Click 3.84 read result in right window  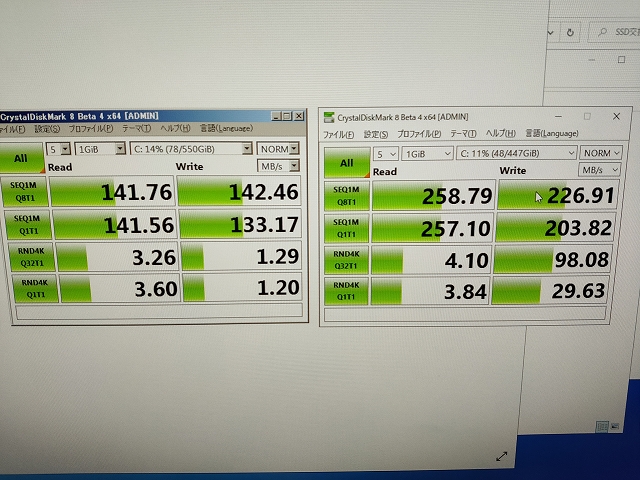tap(430, 291)
